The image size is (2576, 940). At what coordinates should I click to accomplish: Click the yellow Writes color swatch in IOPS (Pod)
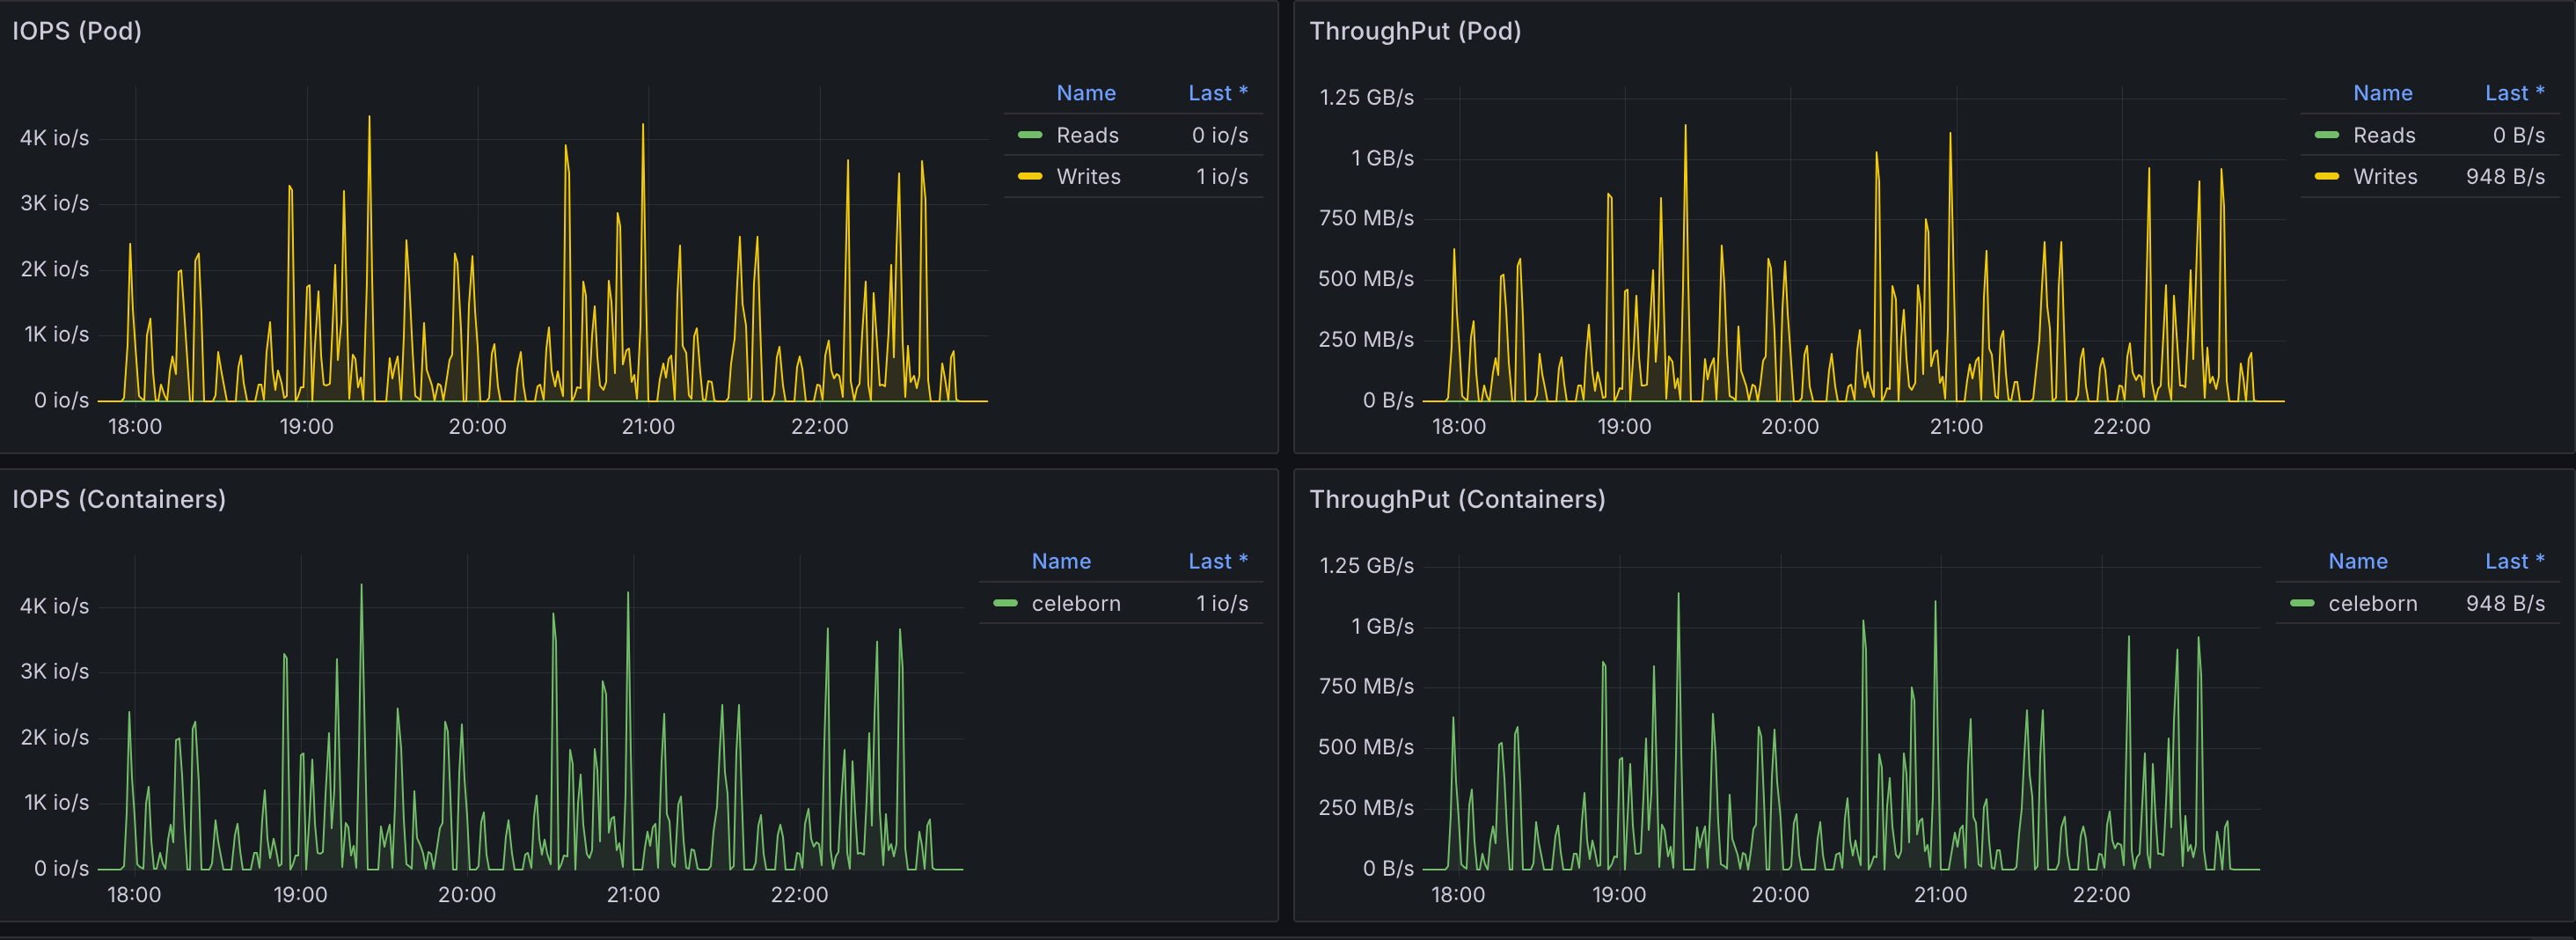(x=1029, y=177)
